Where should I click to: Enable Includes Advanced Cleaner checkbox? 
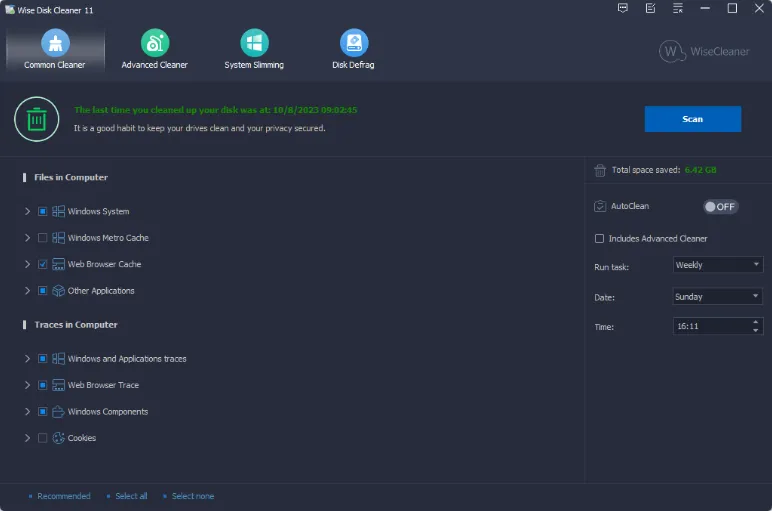tap(599, 238)
